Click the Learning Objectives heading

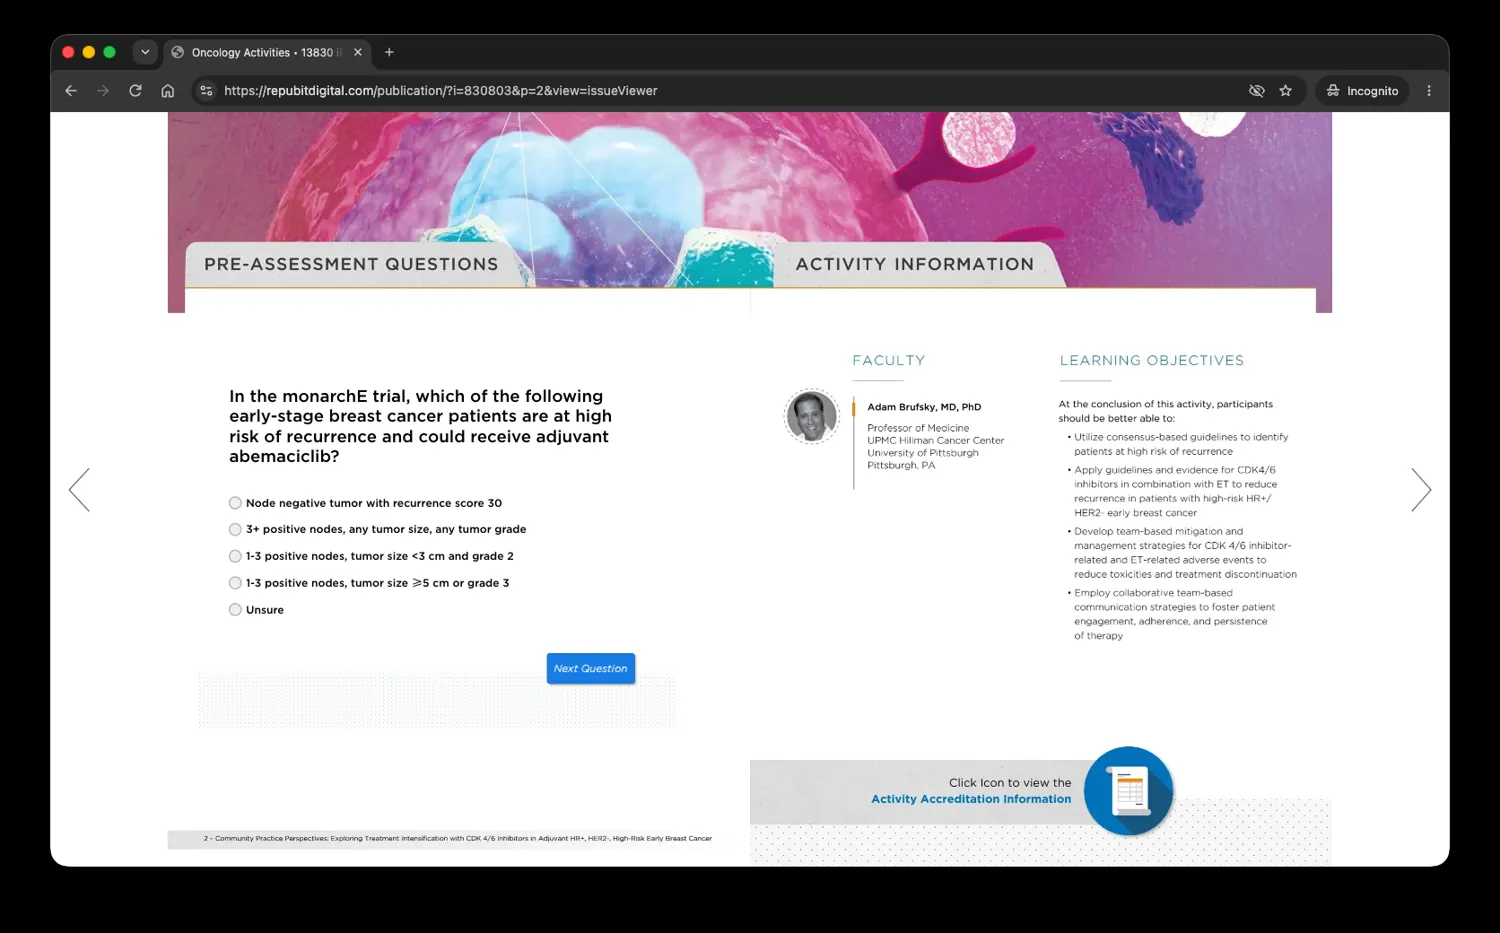pyautogui.click(x=1152, y=360)
